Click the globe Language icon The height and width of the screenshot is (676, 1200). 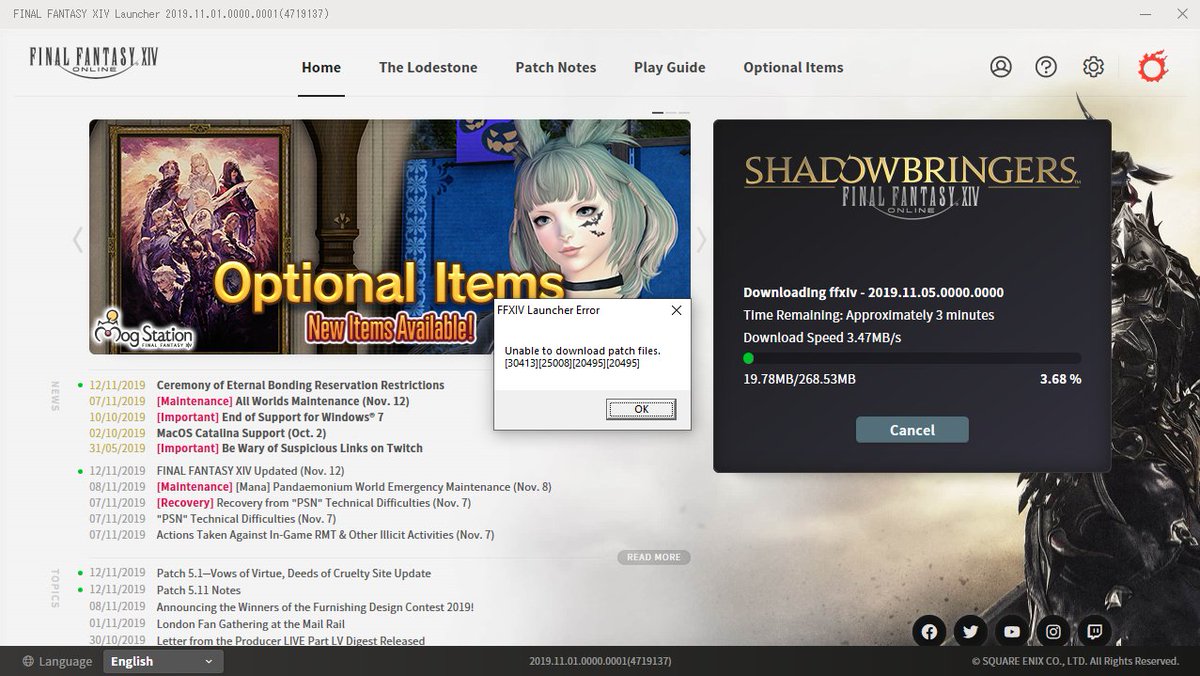pyautogui.click(x=29, y=661)
